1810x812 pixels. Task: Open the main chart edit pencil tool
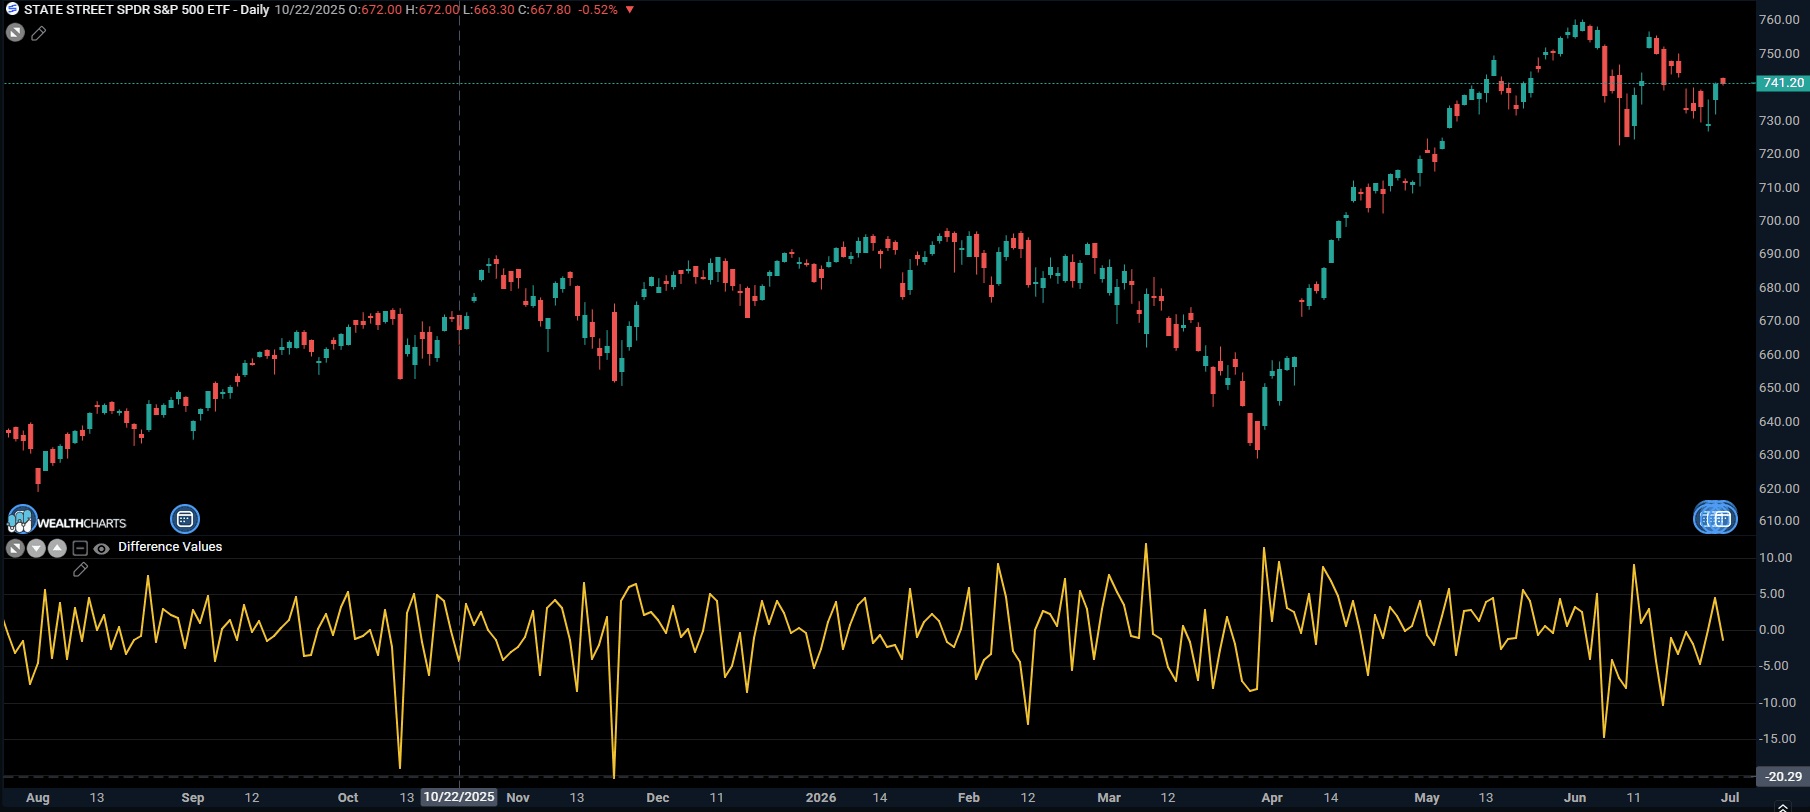click(x=38, y=34)
